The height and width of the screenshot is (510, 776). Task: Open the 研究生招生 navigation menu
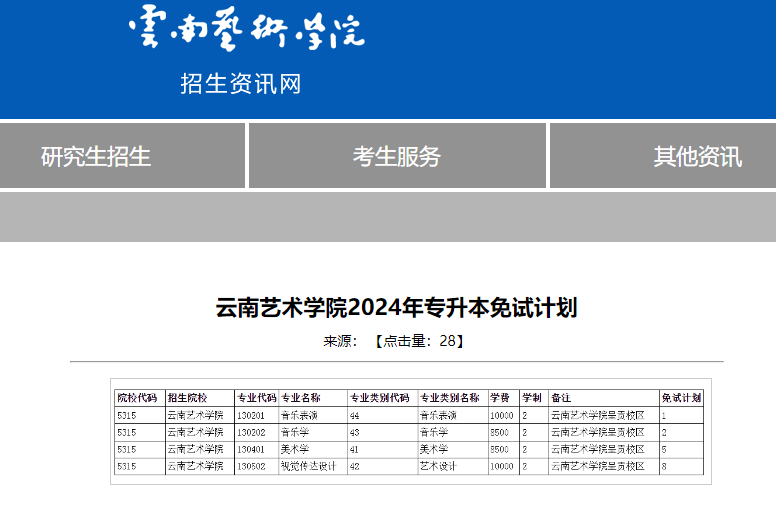(x=96, y=156)
